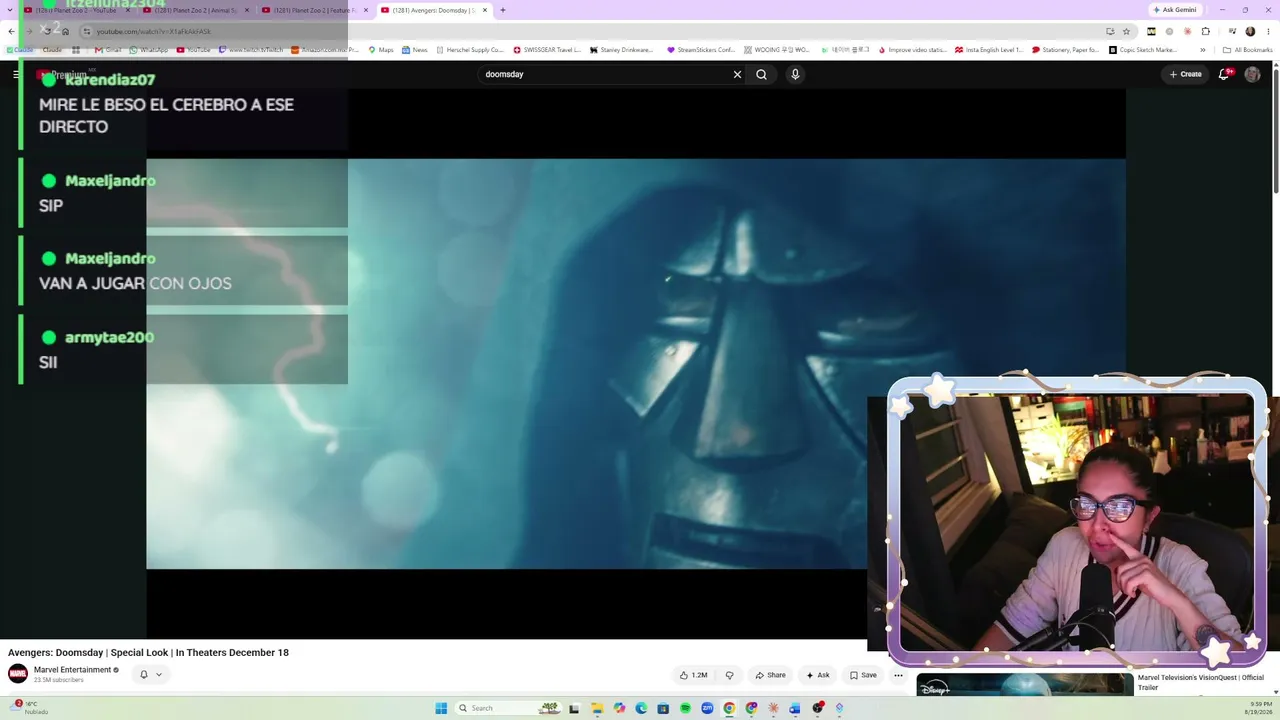Open the Insta English Level bookmark

989,50
